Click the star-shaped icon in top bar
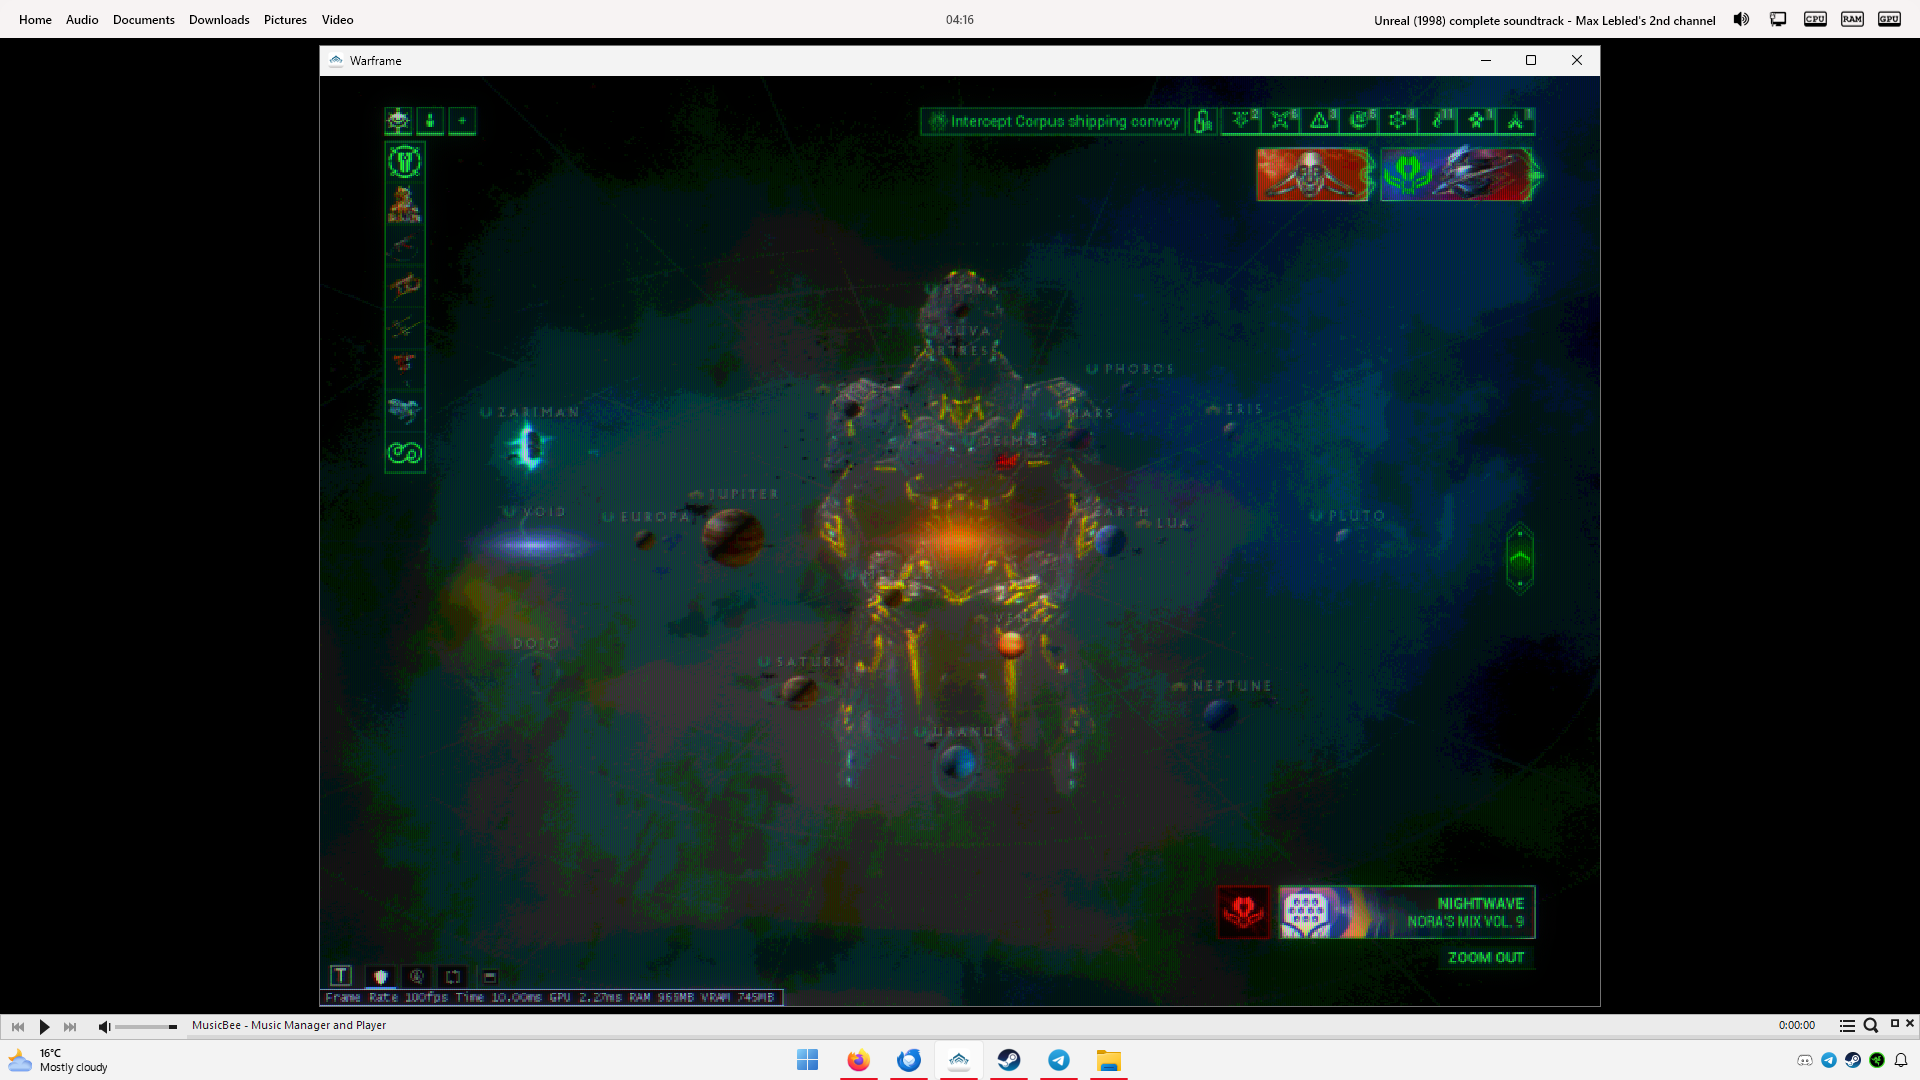 coord(1477,121)
